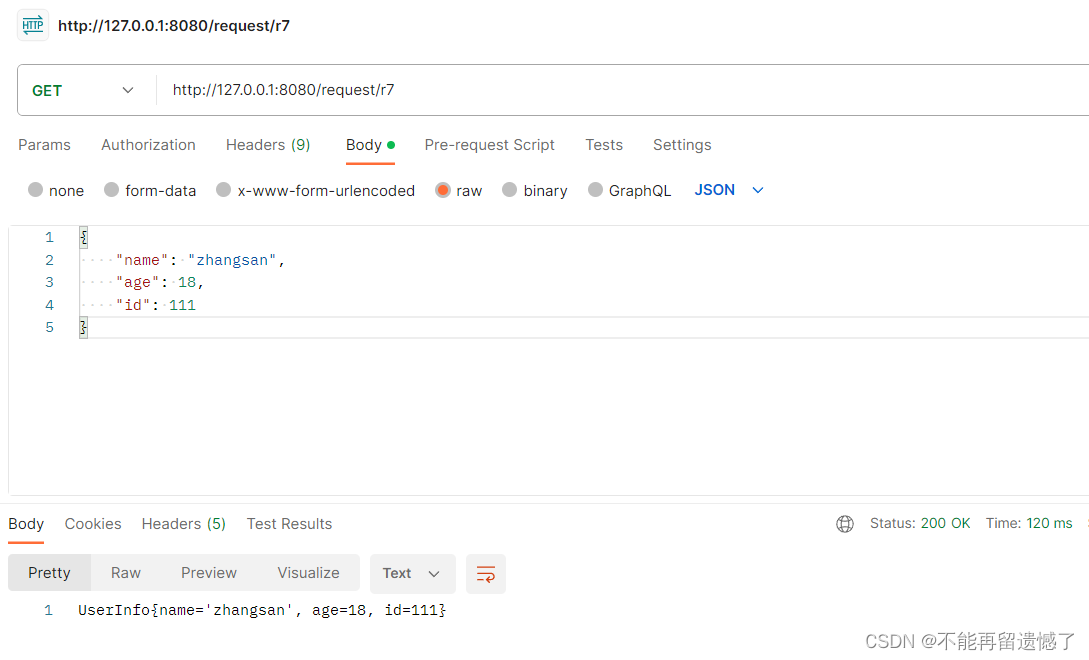Toggle word wrap in response
Viewport: 1089px width, 660px height.
pos(485,574)
